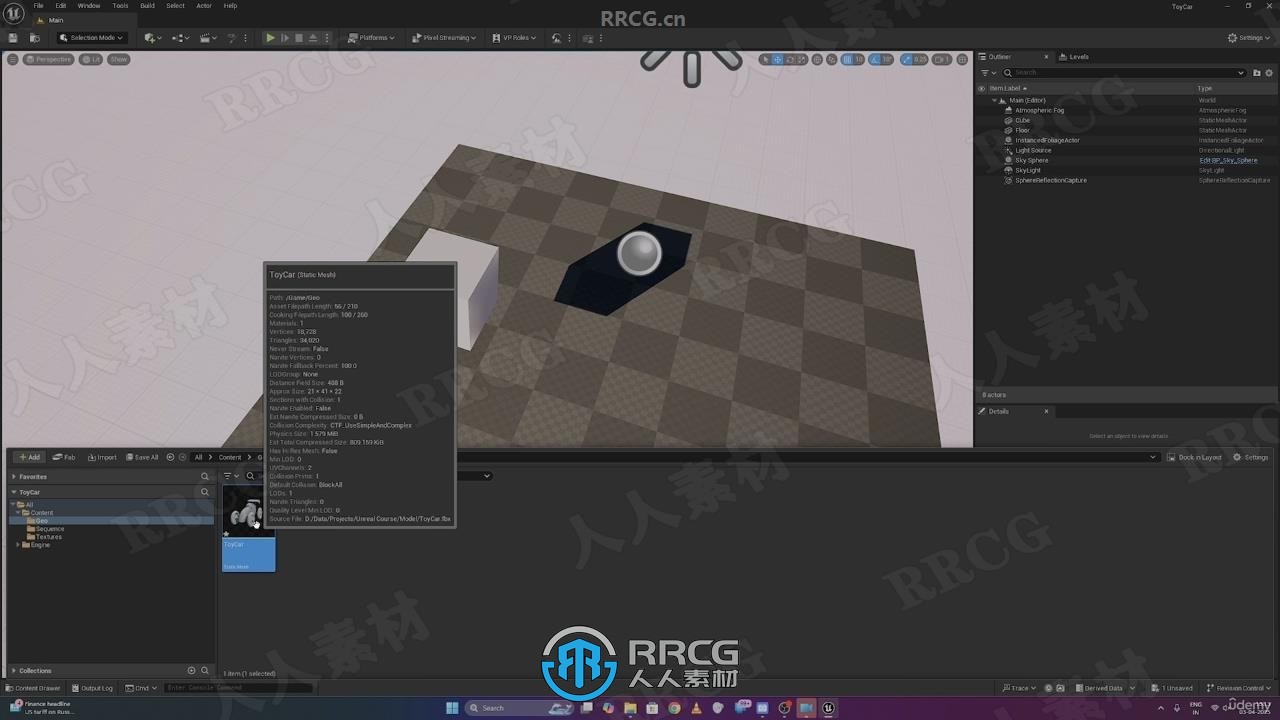Select the SphereReflectionCapture actor in Outliner
Viewport: 1280px width, 720px height.
click(x=1050, y=180)
